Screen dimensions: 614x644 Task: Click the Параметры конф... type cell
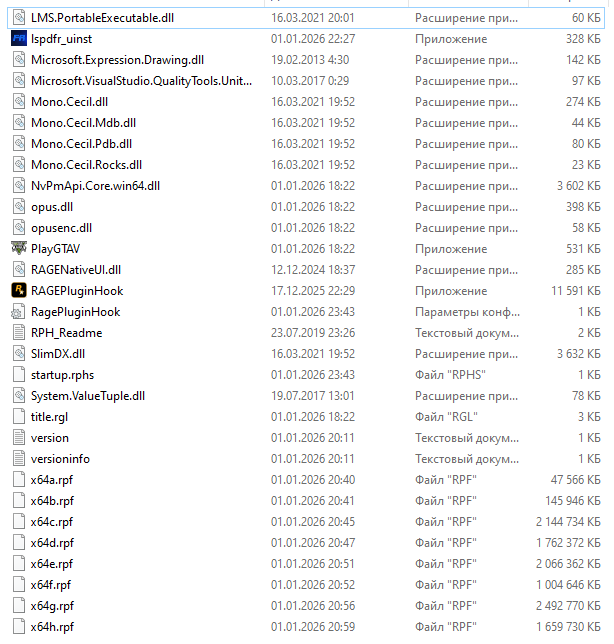[x=467, y=312]
